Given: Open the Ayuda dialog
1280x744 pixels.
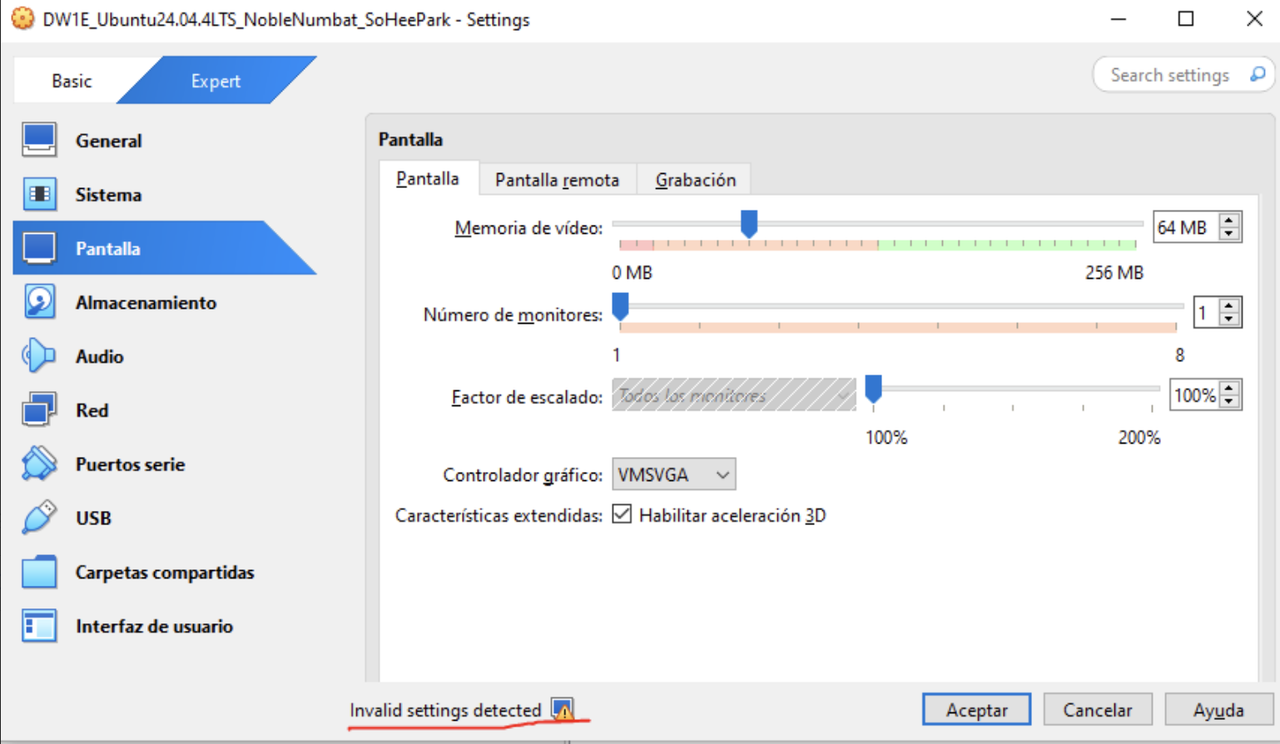Looking at the screenshot, I should point(1218,709).
